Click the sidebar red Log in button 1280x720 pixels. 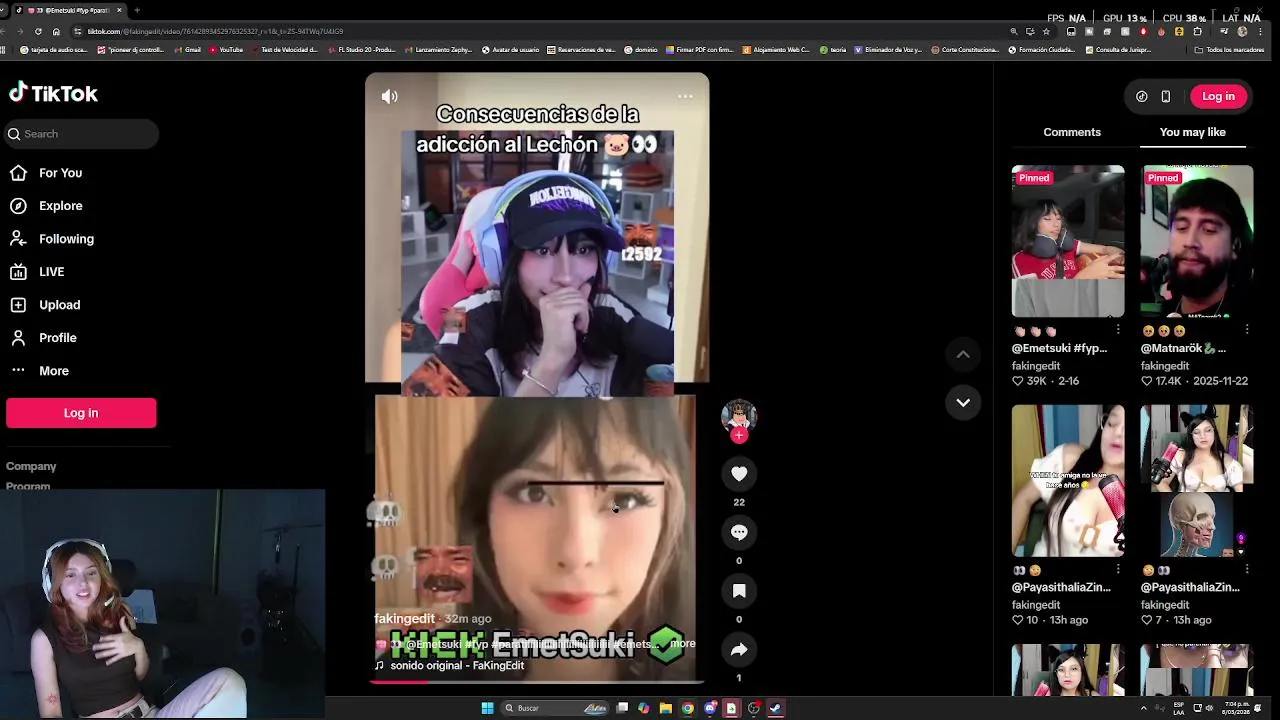(x=81, y=413)
